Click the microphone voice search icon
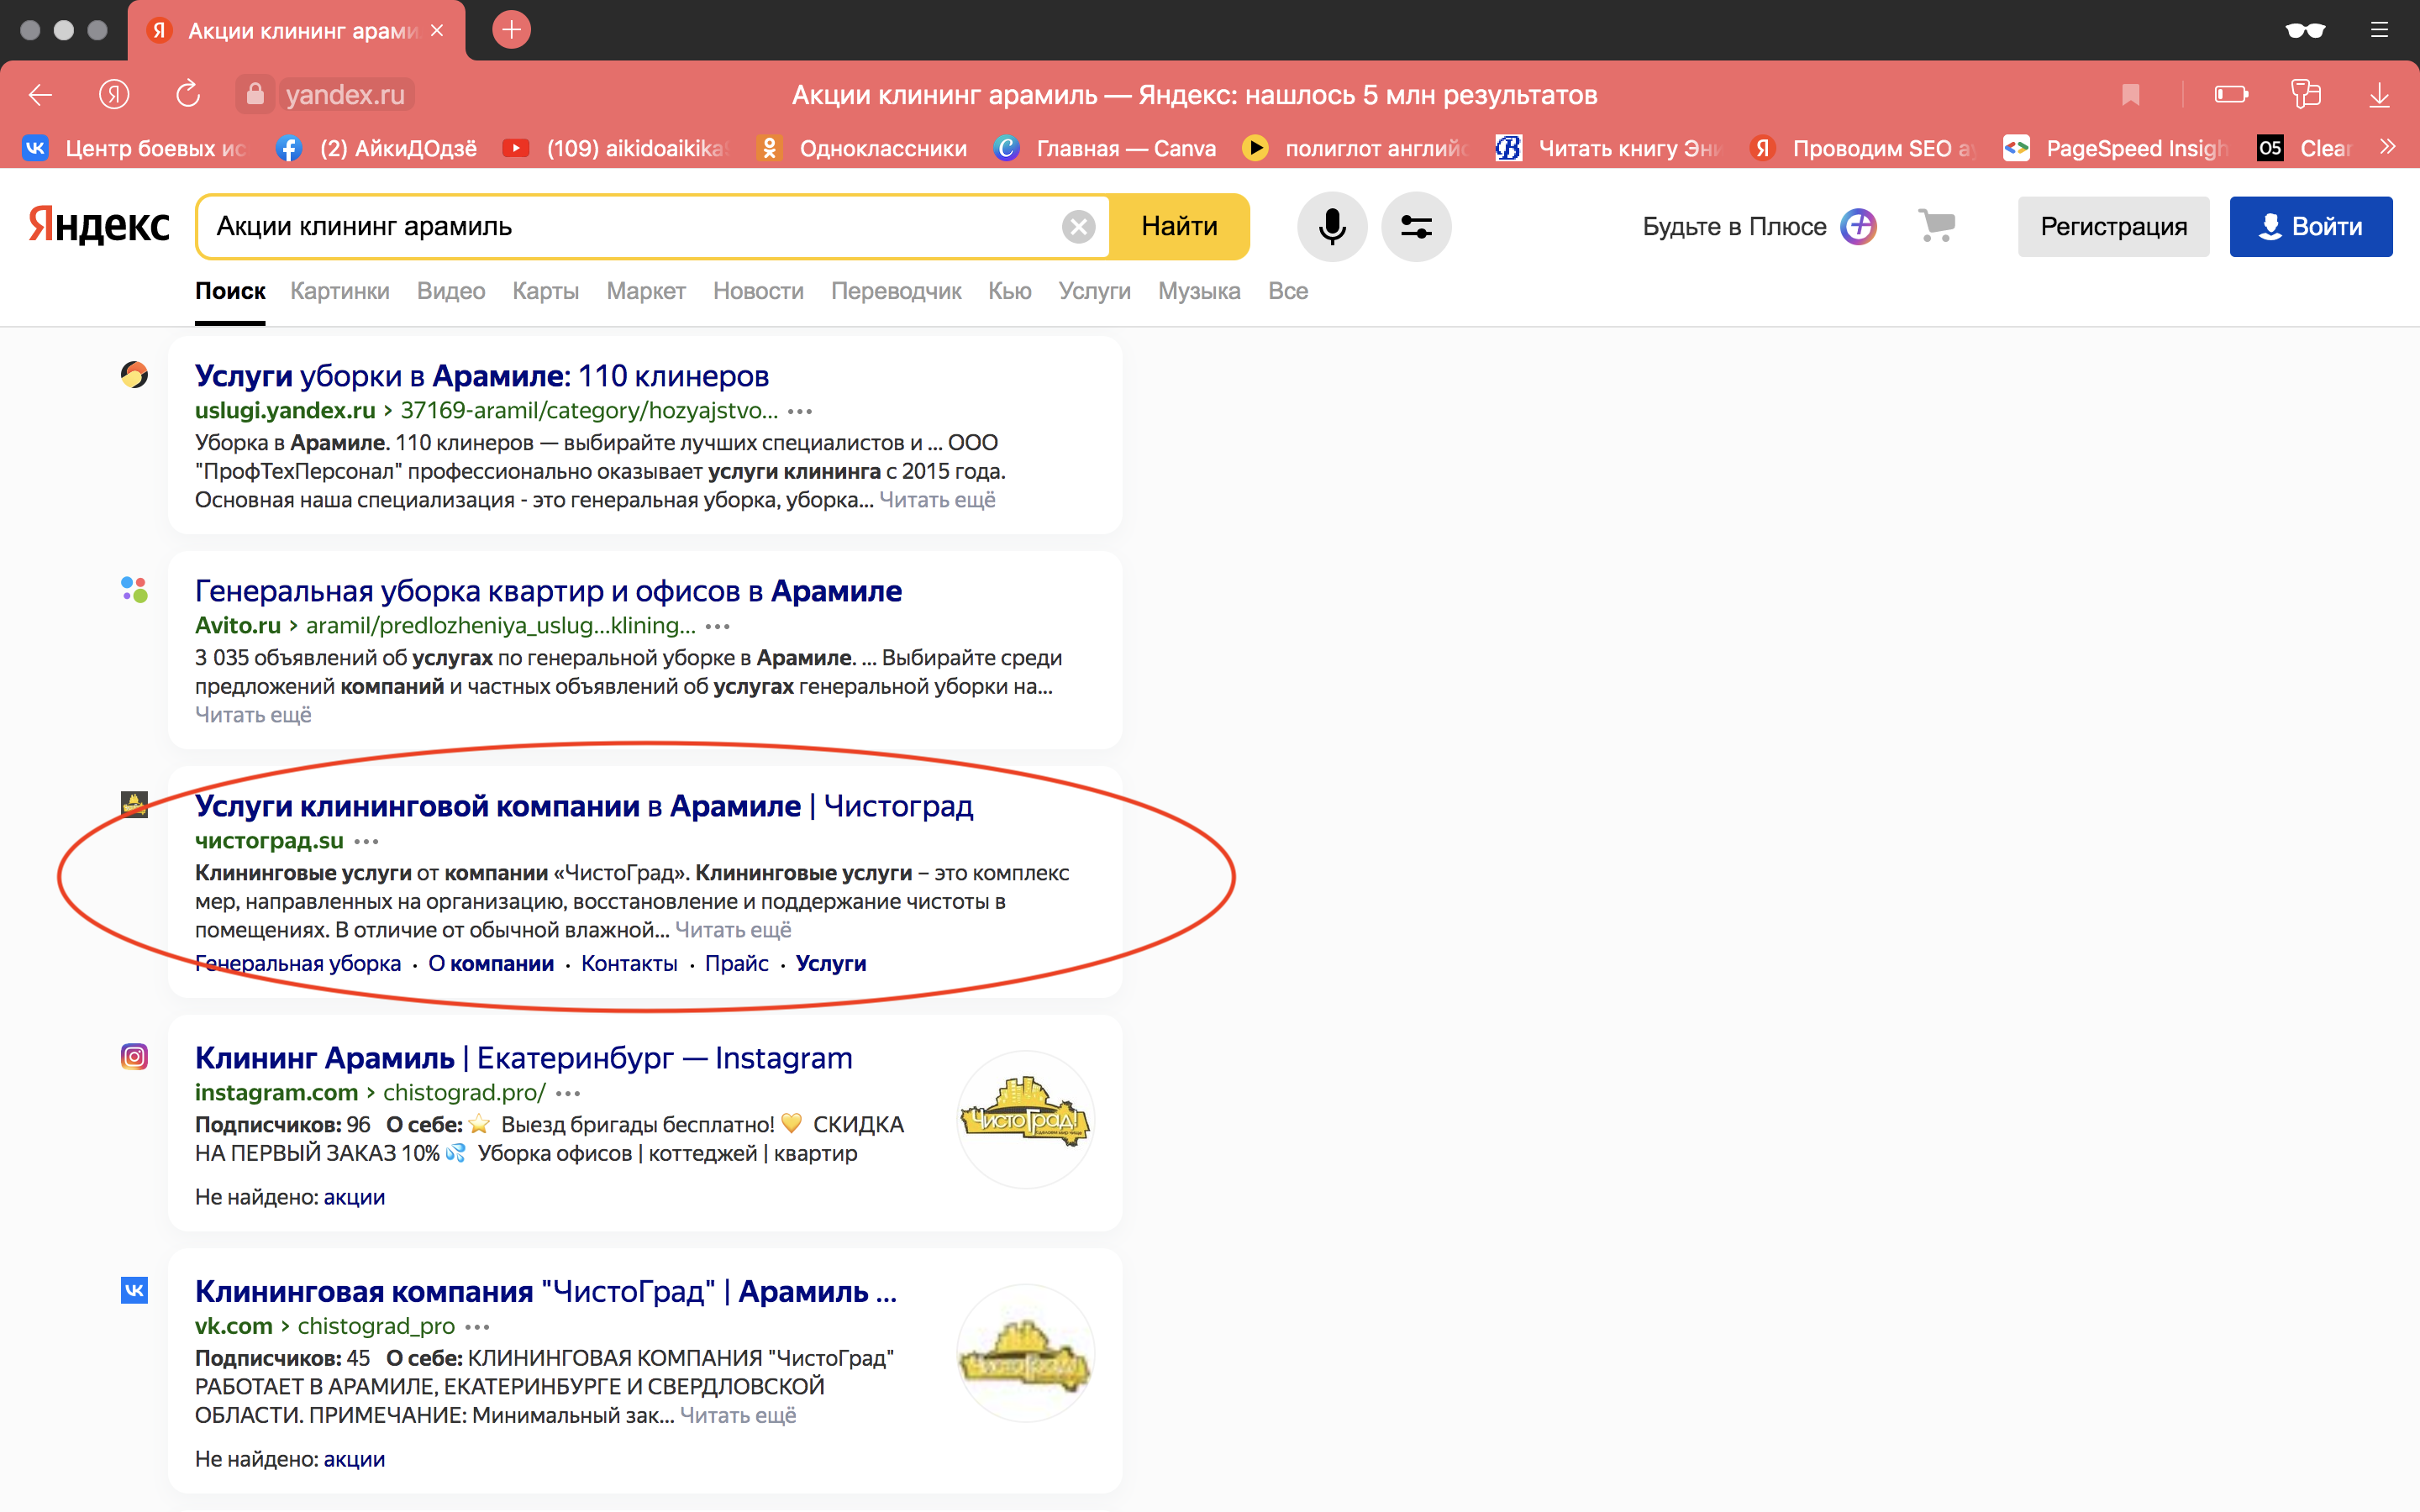This screenshot has height=1512, width=2420. 1331,227
